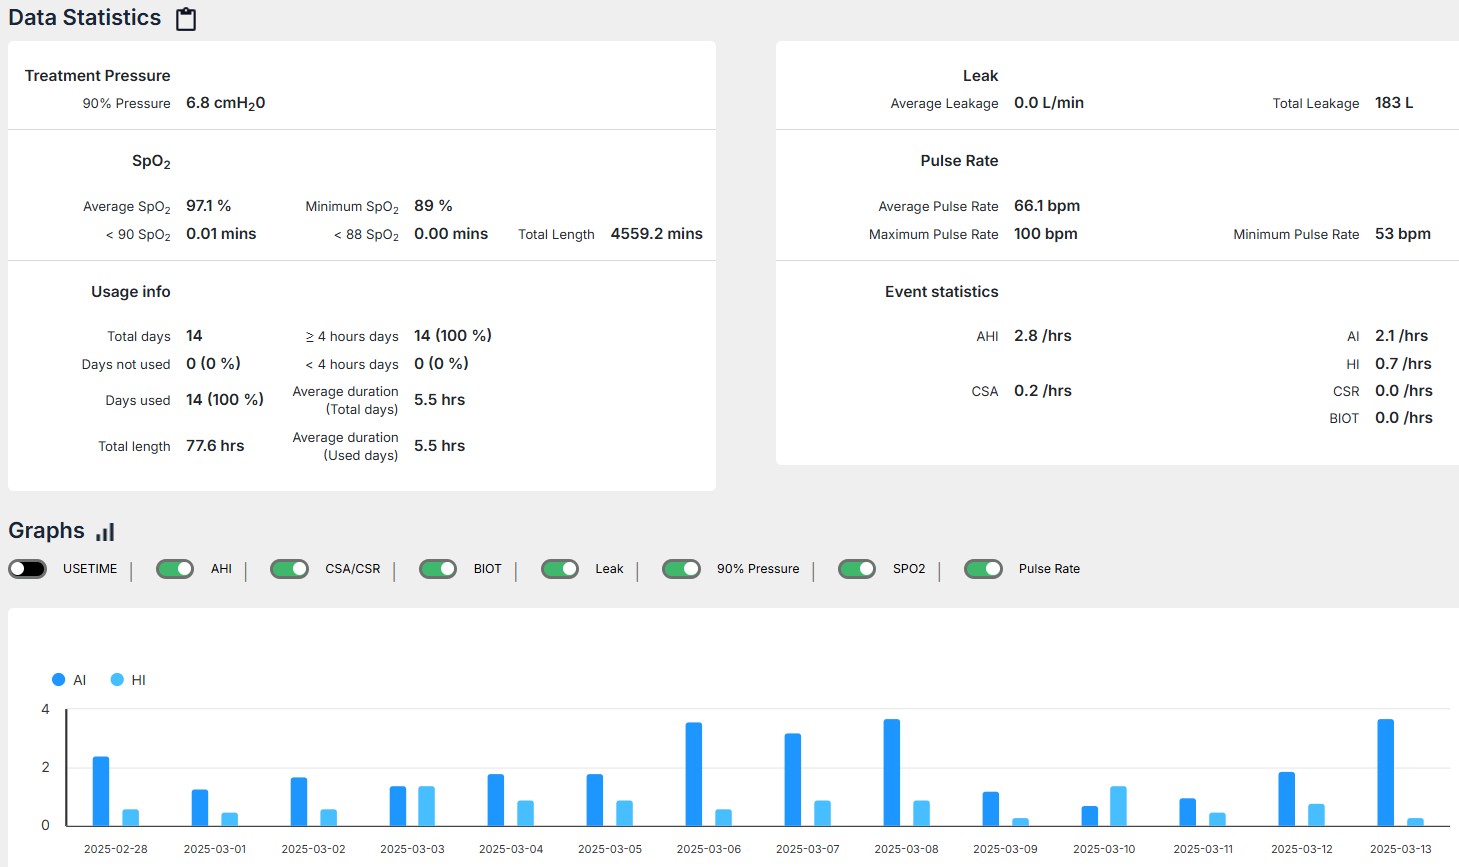Switch off the Pulse Rate toggle
This screenshot has width=1459, height=867.
click(983, 569)
